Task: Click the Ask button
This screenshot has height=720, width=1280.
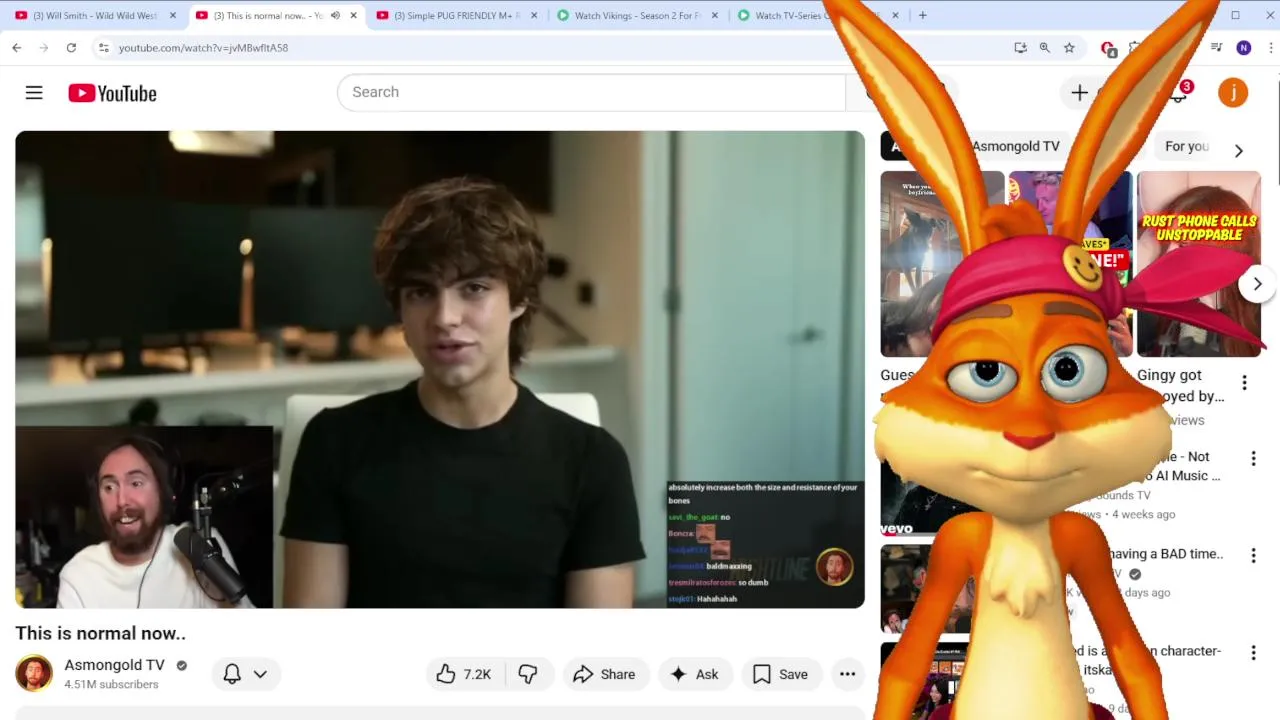Action: [x=694, y=674]
